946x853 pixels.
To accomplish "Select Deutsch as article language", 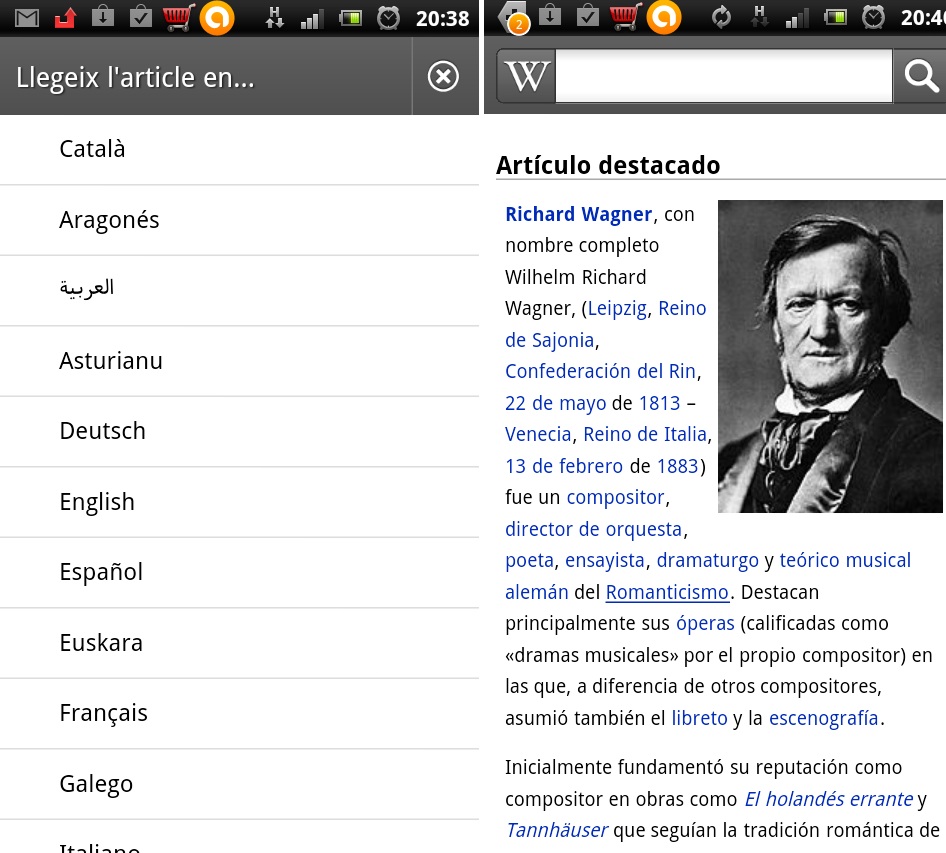I will click(x=240, y=431).
